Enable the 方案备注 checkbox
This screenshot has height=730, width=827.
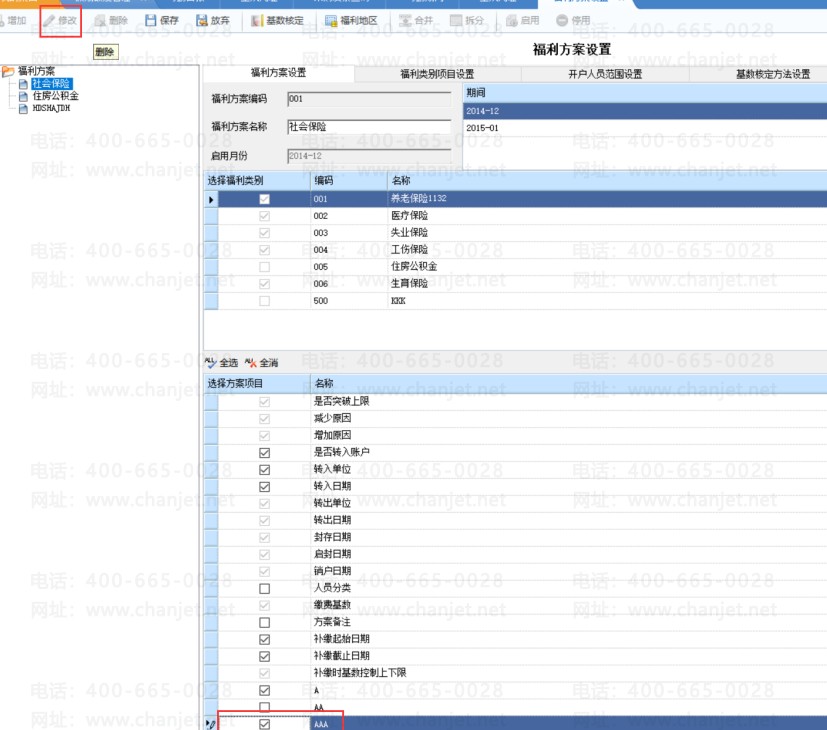pyautogui.click(x=264, y=622)
